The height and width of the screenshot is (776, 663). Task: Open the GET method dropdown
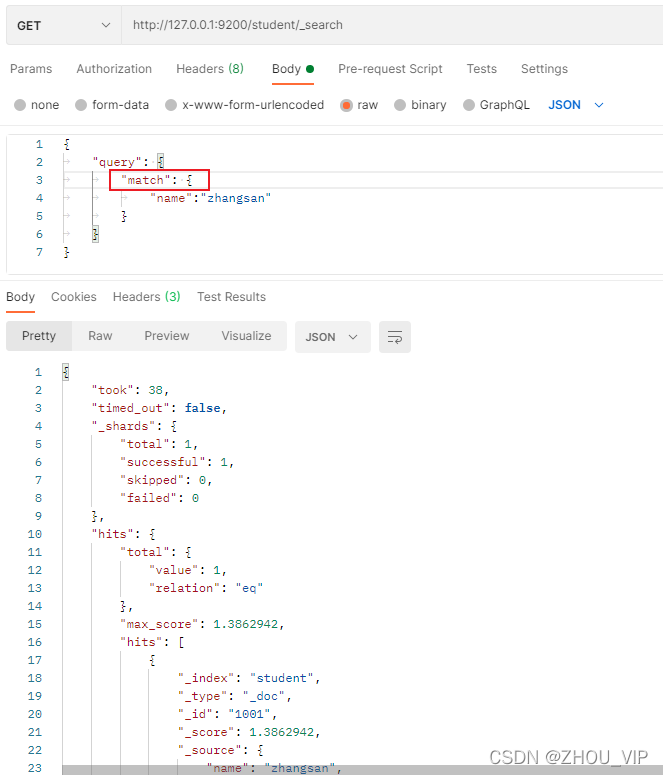[x=63, y=25]
